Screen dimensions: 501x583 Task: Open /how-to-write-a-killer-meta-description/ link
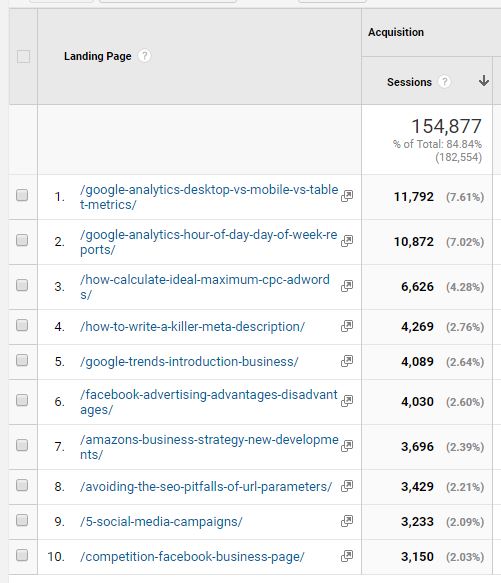pyautogui.click(x=192, y=327)
